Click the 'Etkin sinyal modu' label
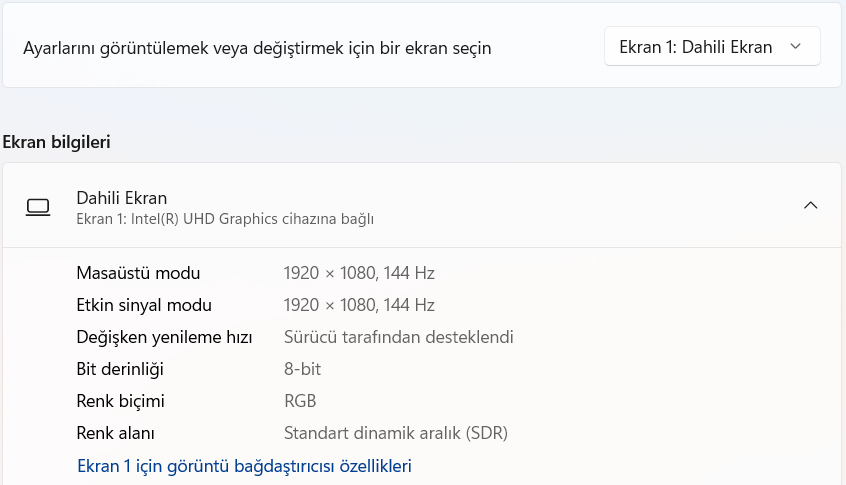 (x=144, y=305)
